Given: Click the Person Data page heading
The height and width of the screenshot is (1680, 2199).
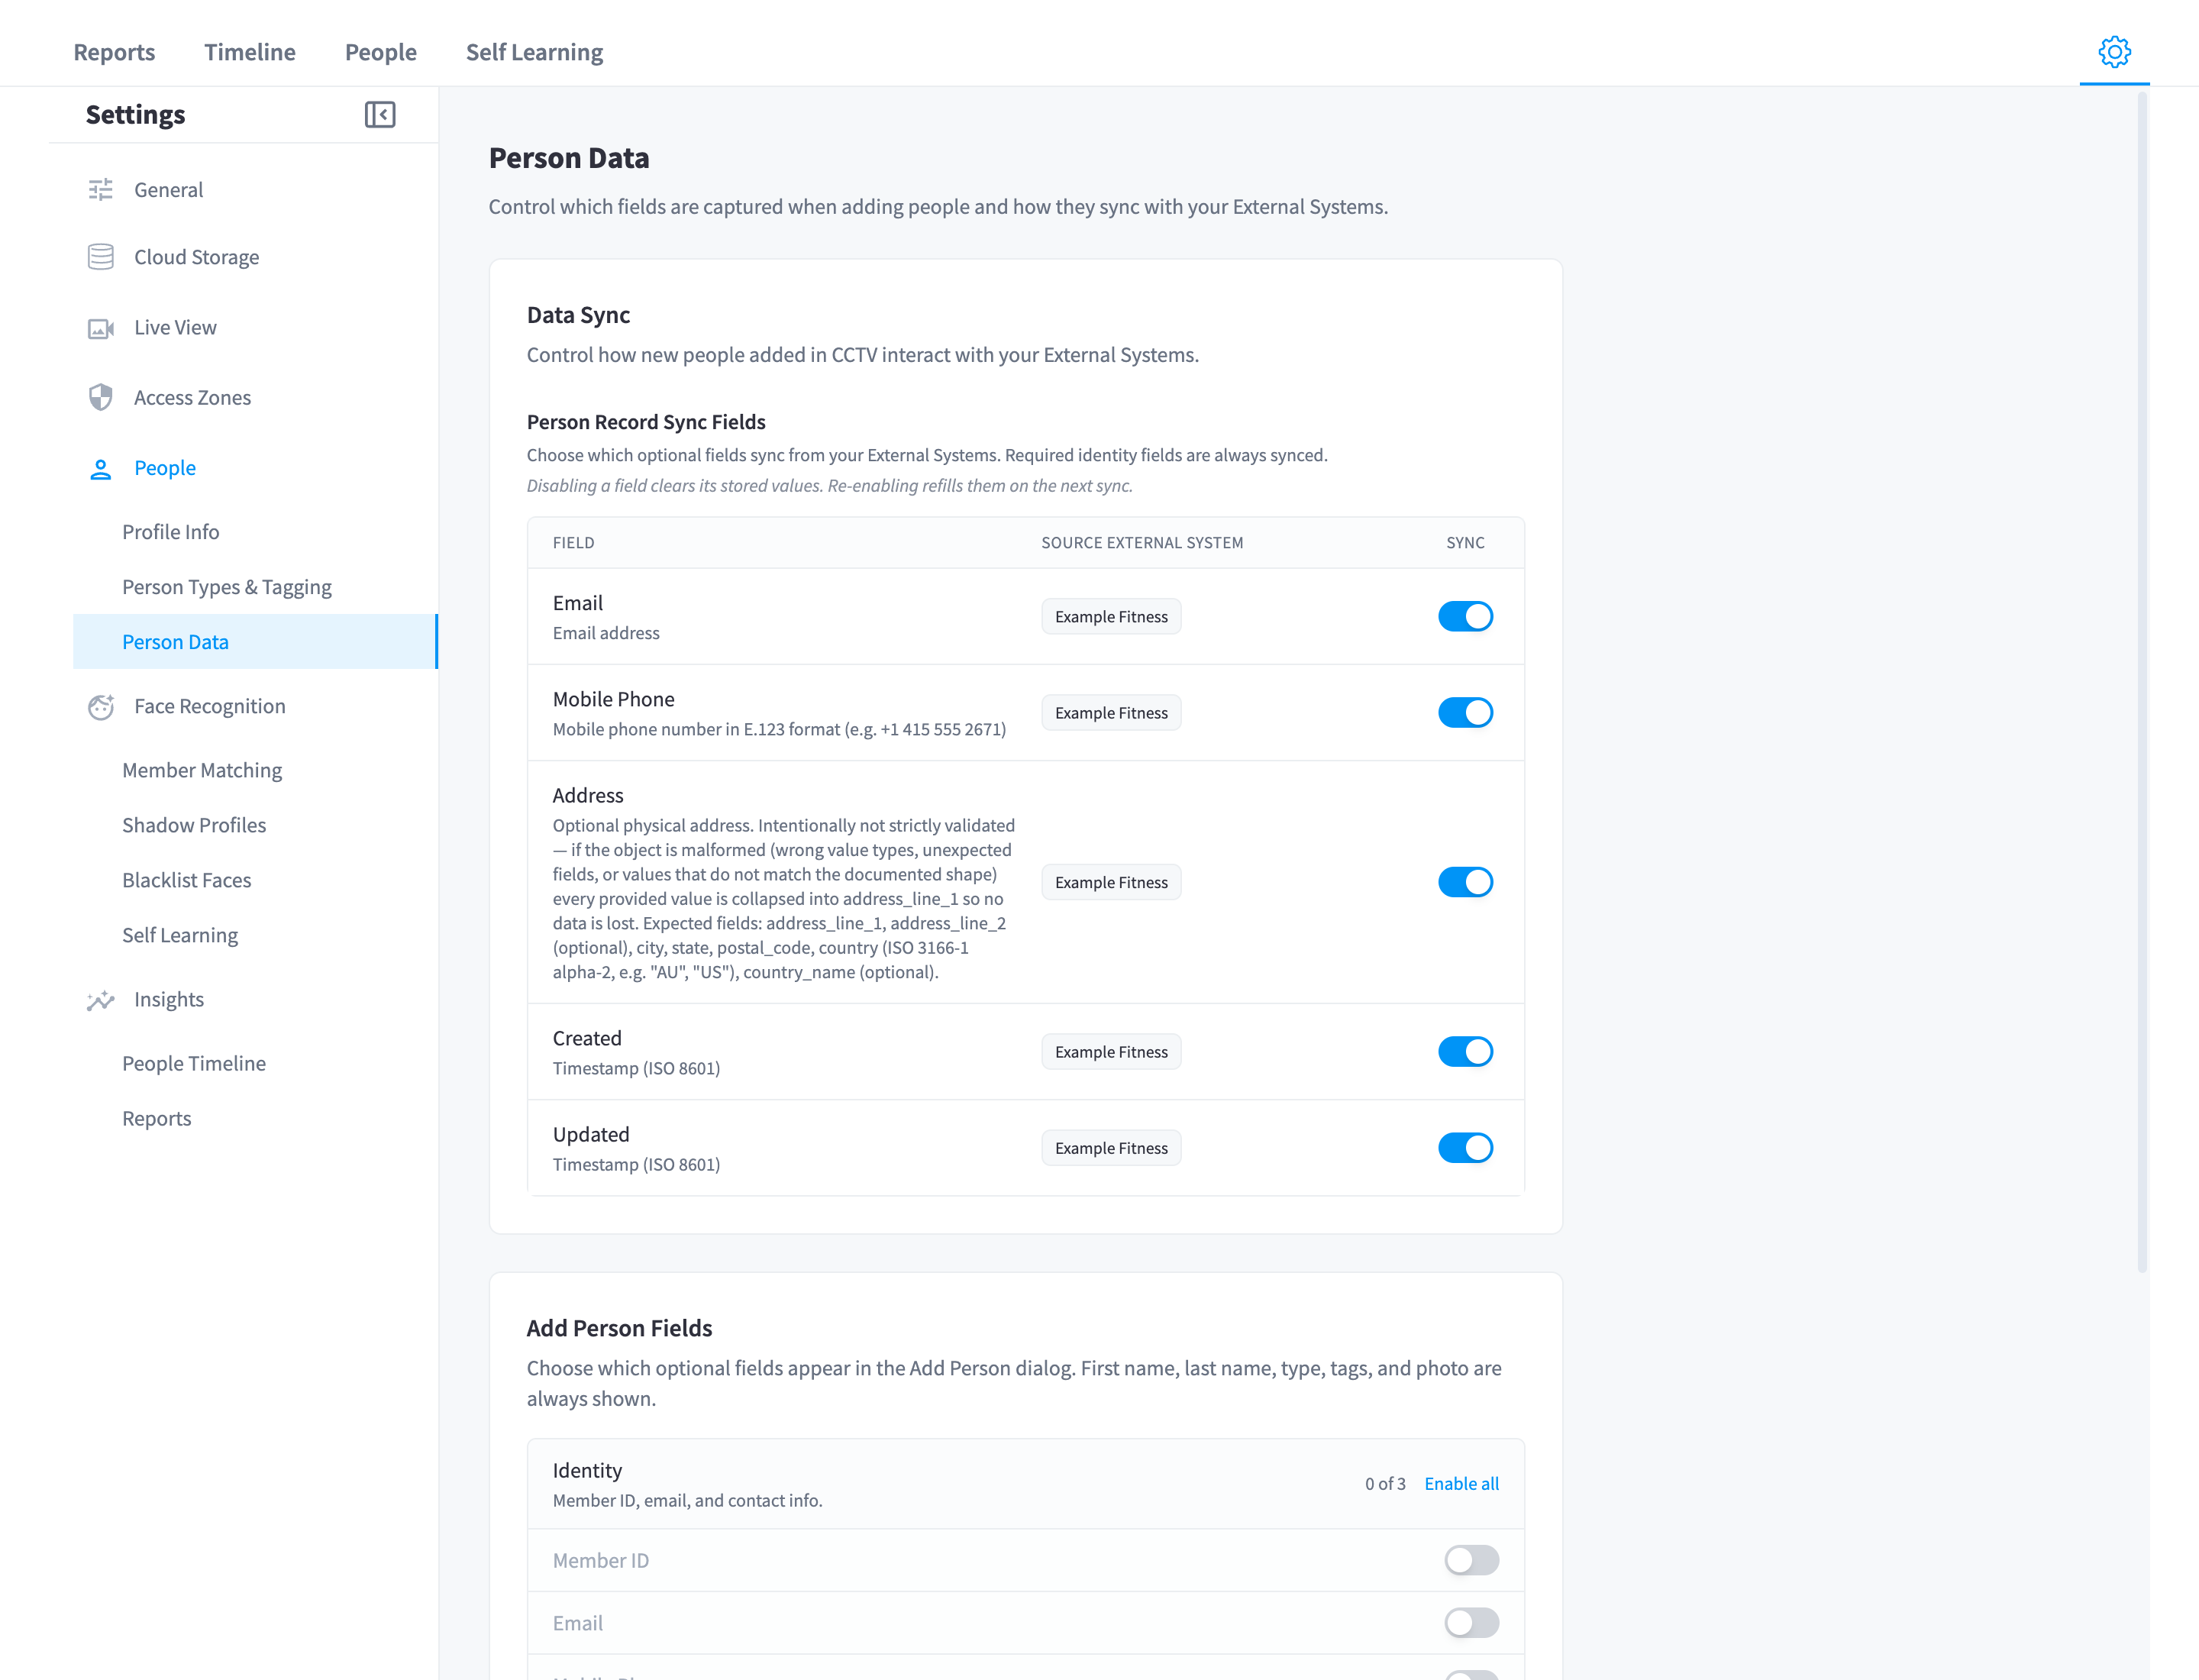Looking at the screenshot, I should (x=569, y=158).
